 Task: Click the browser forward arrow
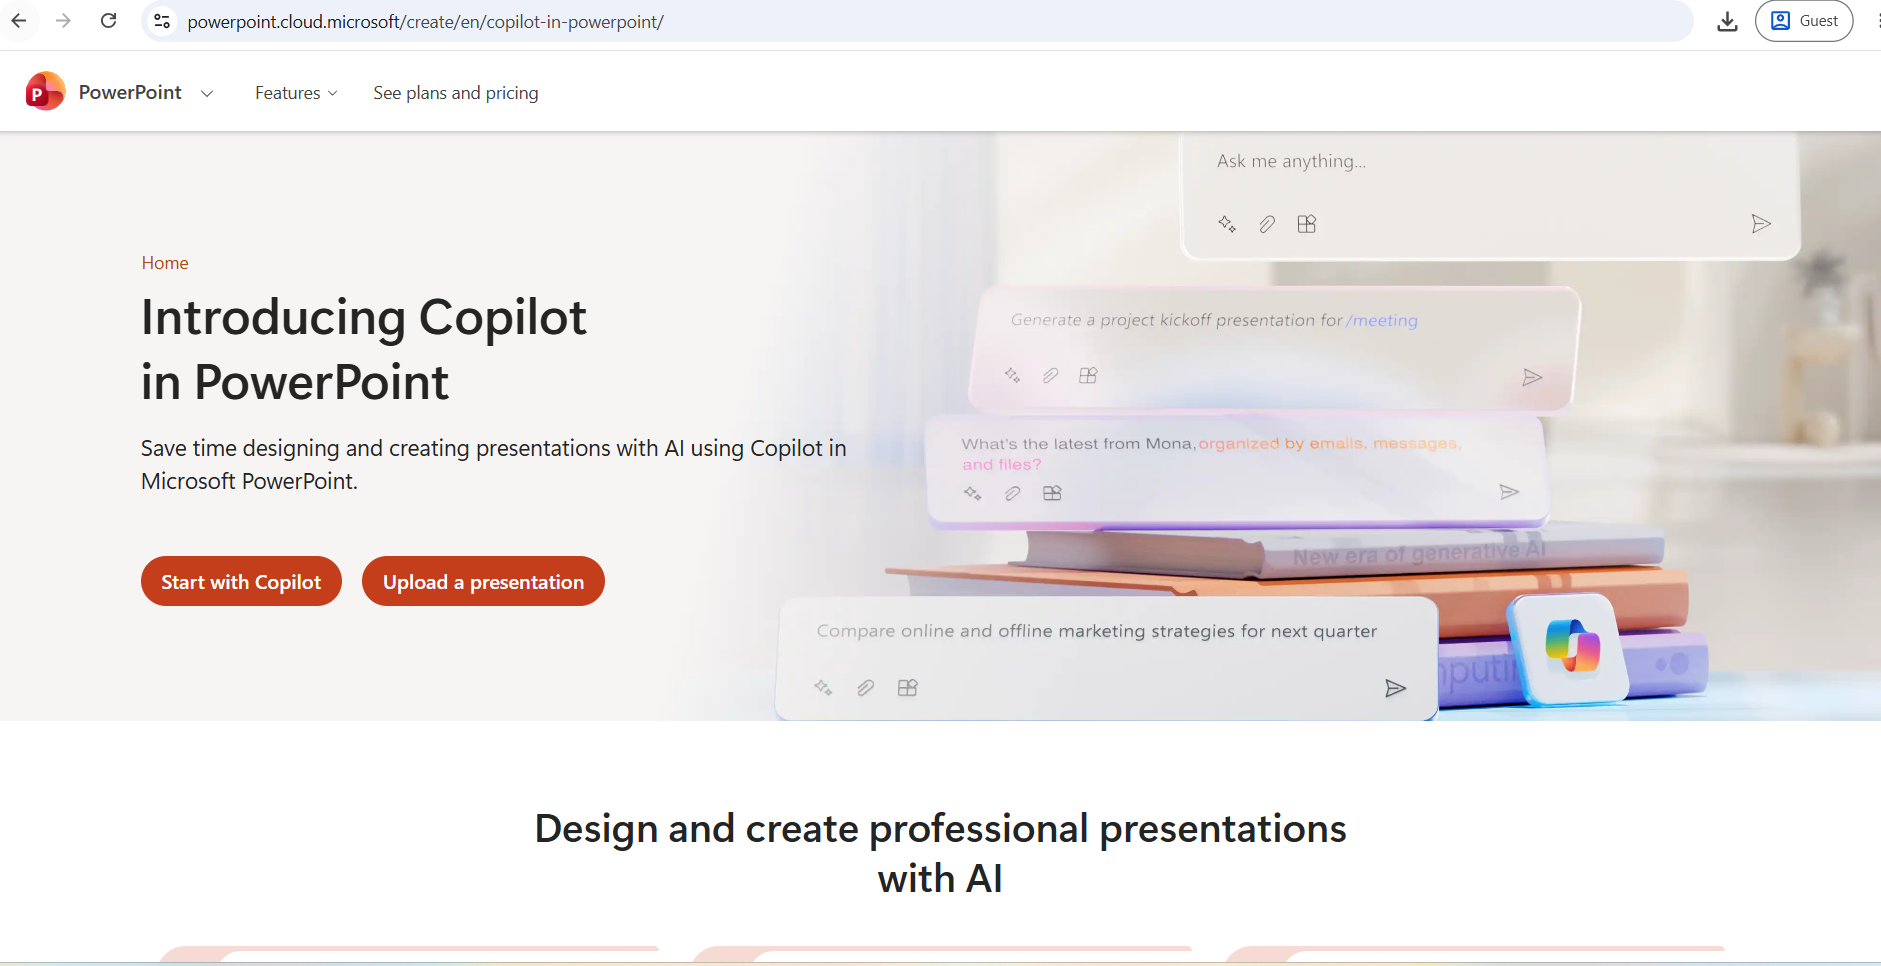63,21
